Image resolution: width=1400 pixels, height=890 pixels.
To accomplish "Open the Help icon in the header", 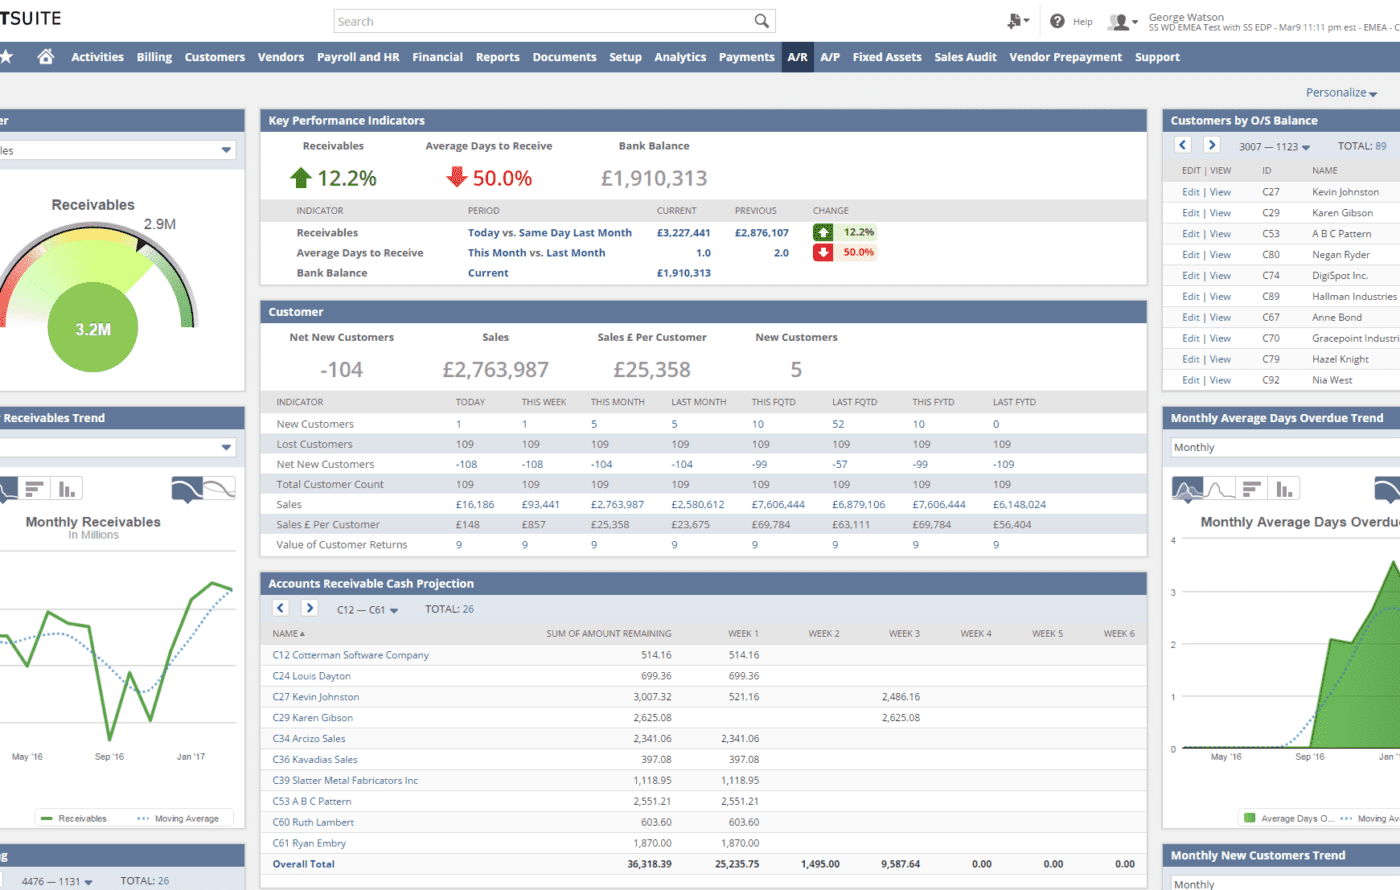I will (x=1057, y=21).
